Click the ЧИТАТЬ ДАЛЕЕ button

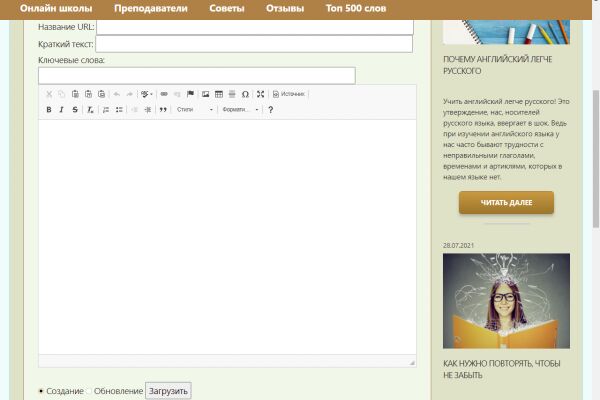[506, 202]
